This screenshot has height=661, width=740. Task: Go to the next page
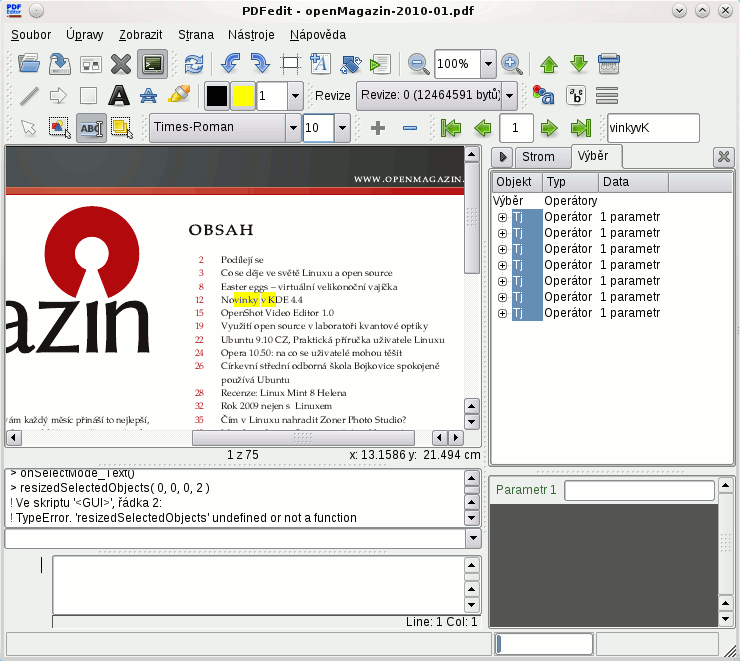(549, 128)
